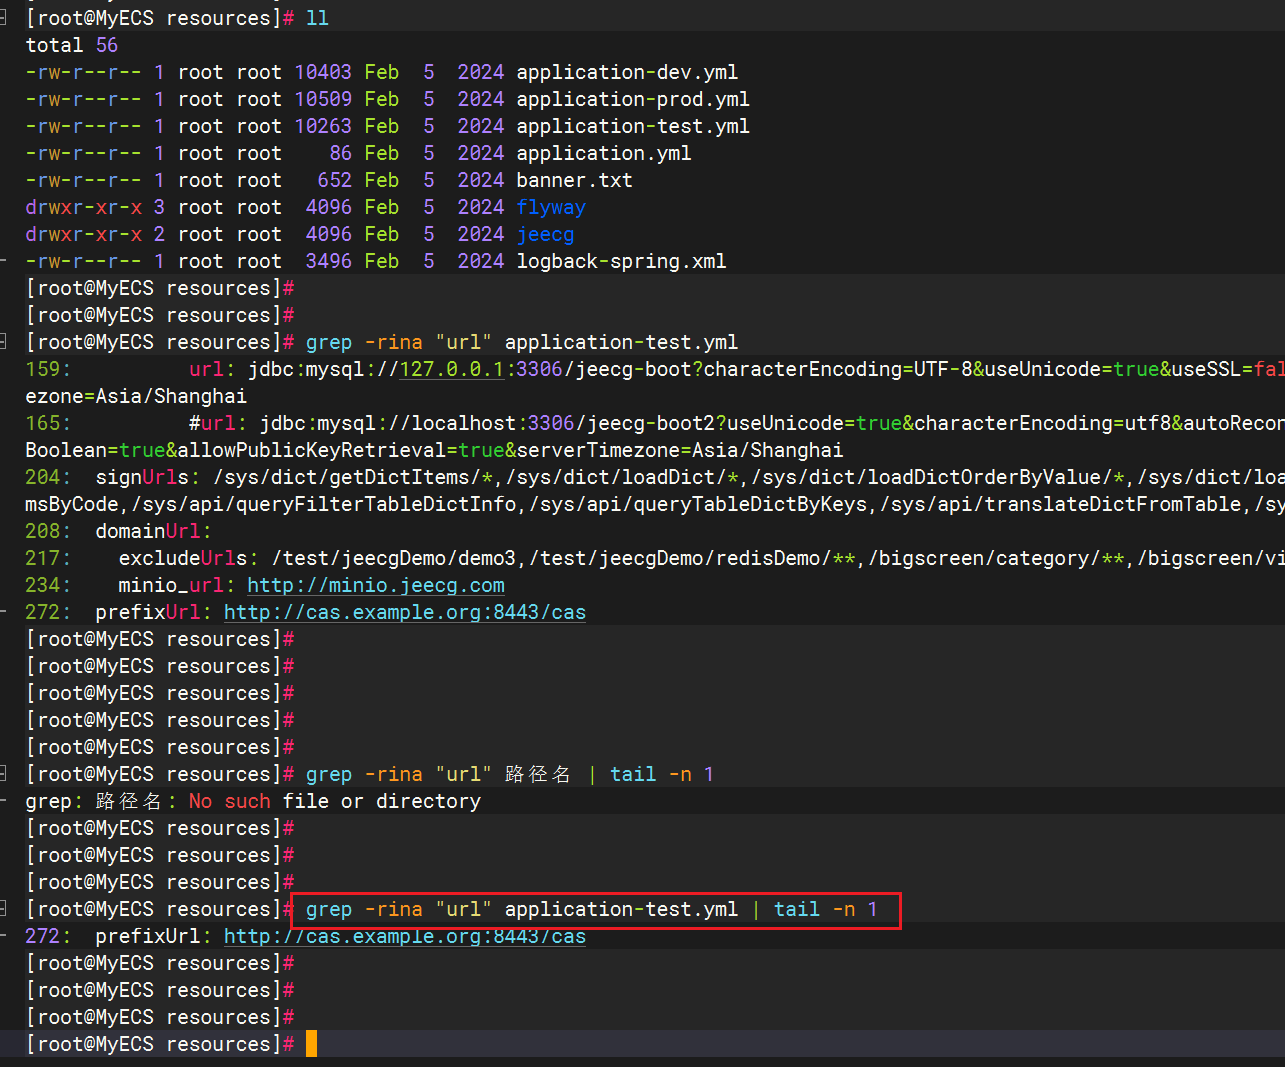This screenshot has width=1285, height=1067.
Task: Select the flyway directory name
Action: (551, 207)
